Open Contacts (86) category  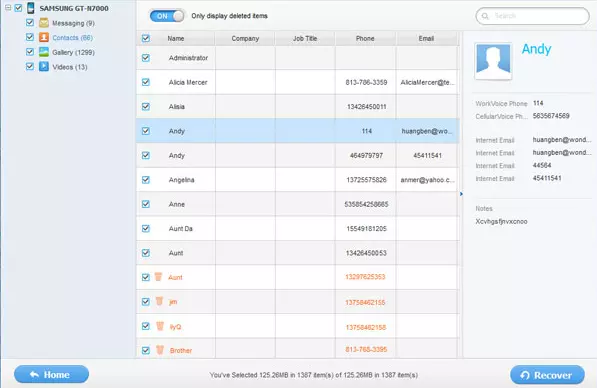pos(72,38)
